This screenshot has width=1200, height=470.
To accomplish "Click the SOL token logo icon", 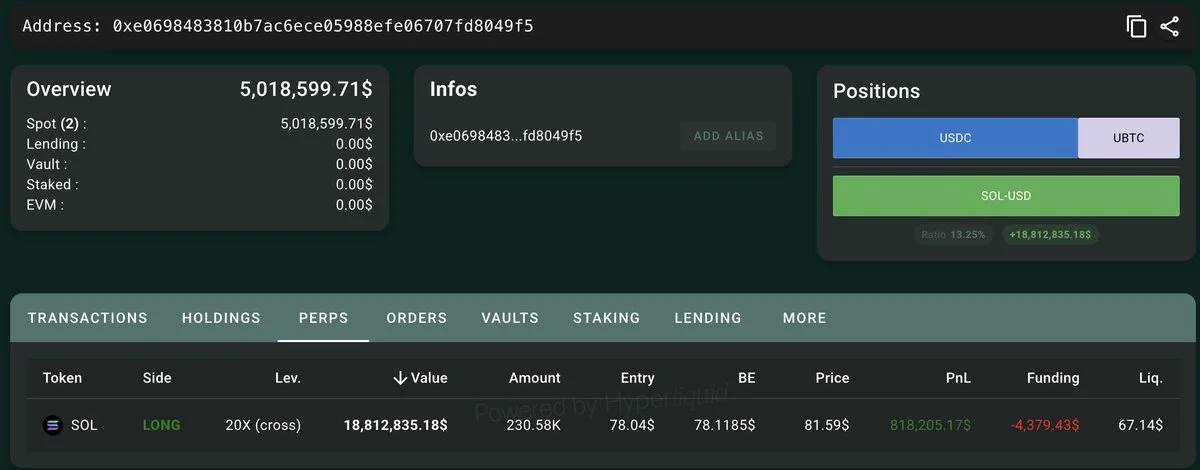I will click(x=53, y=425).
